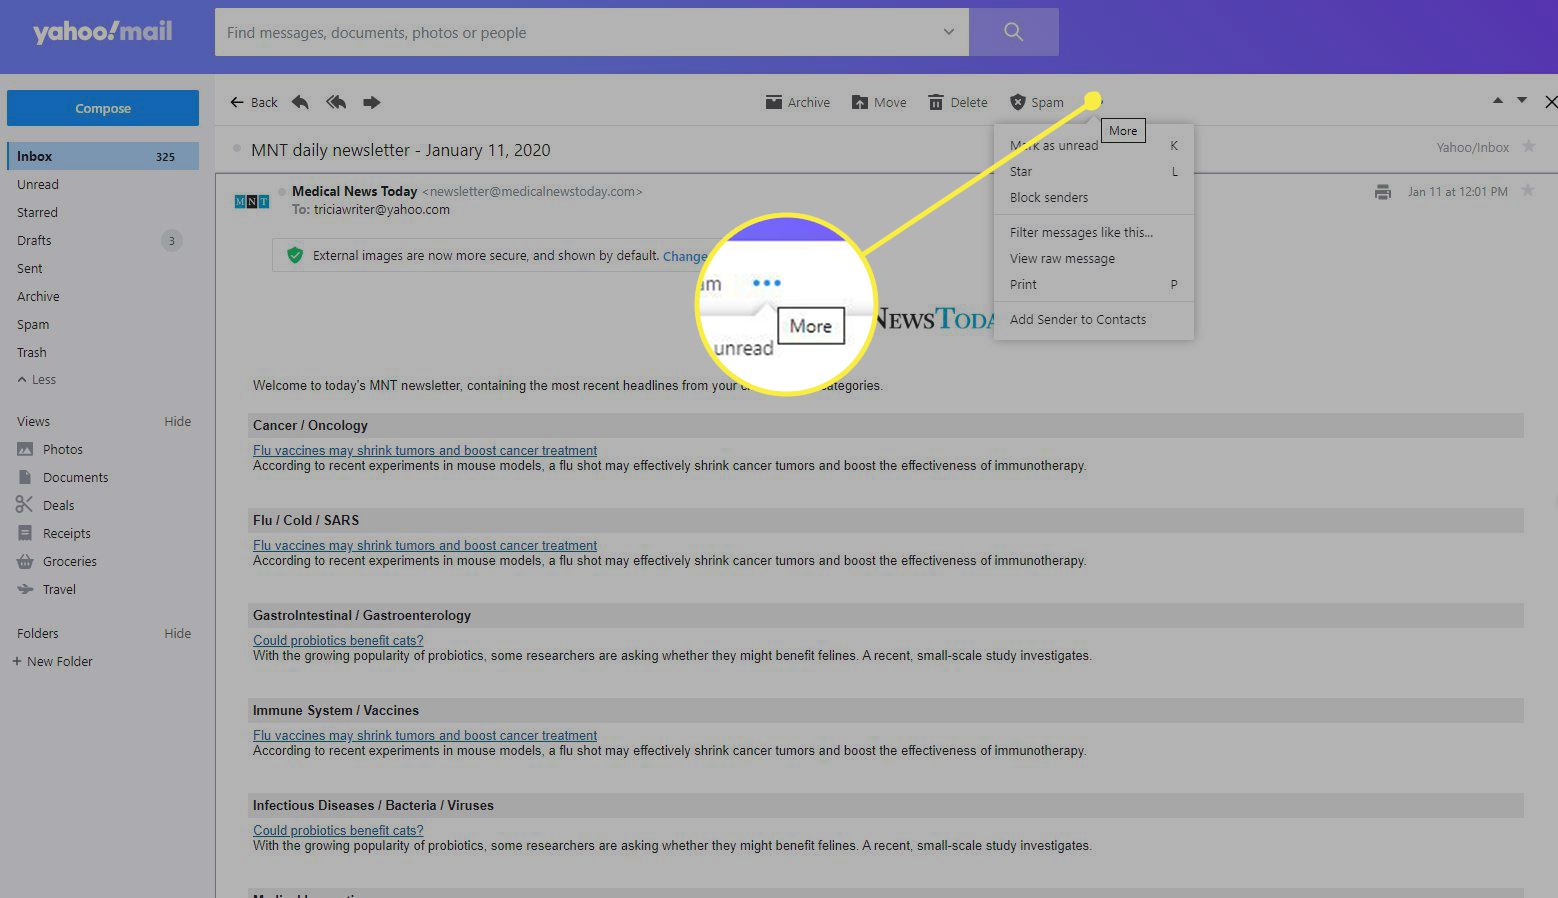Click sender name Medical News Today
The height and width of the screenshot is (898, 1558).
[x=354, y=191]
